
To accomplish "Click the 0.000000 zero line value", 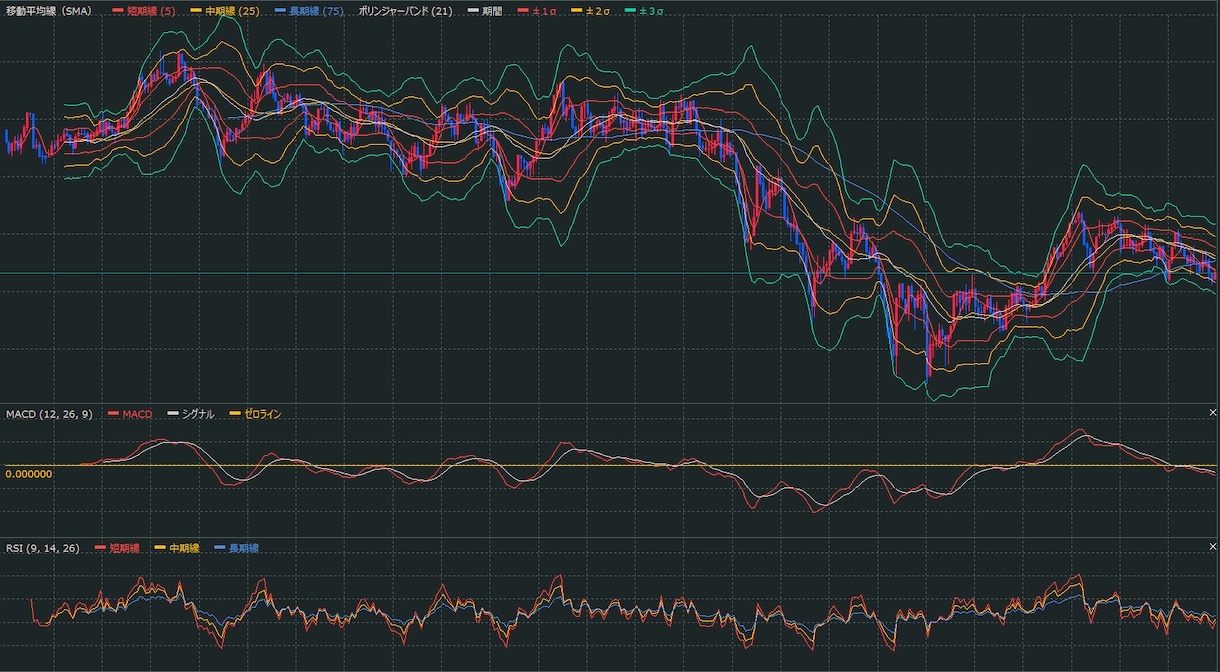I will (29, 474).
